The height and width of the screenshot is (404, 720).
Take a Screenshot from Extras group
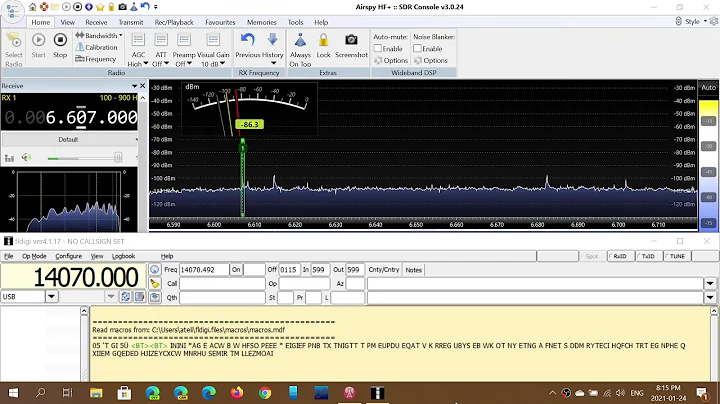351,45
